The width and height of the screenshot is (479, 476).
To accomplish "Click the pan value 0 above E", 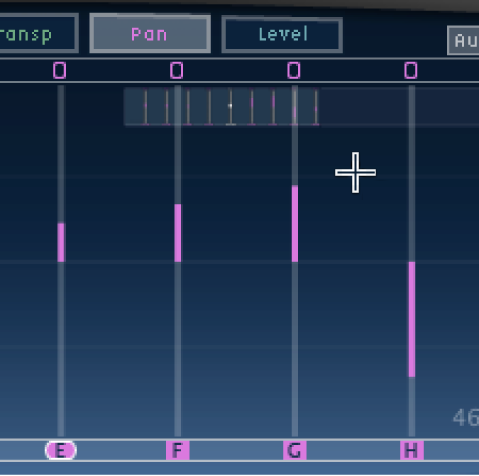I will (x=60, y=71).
